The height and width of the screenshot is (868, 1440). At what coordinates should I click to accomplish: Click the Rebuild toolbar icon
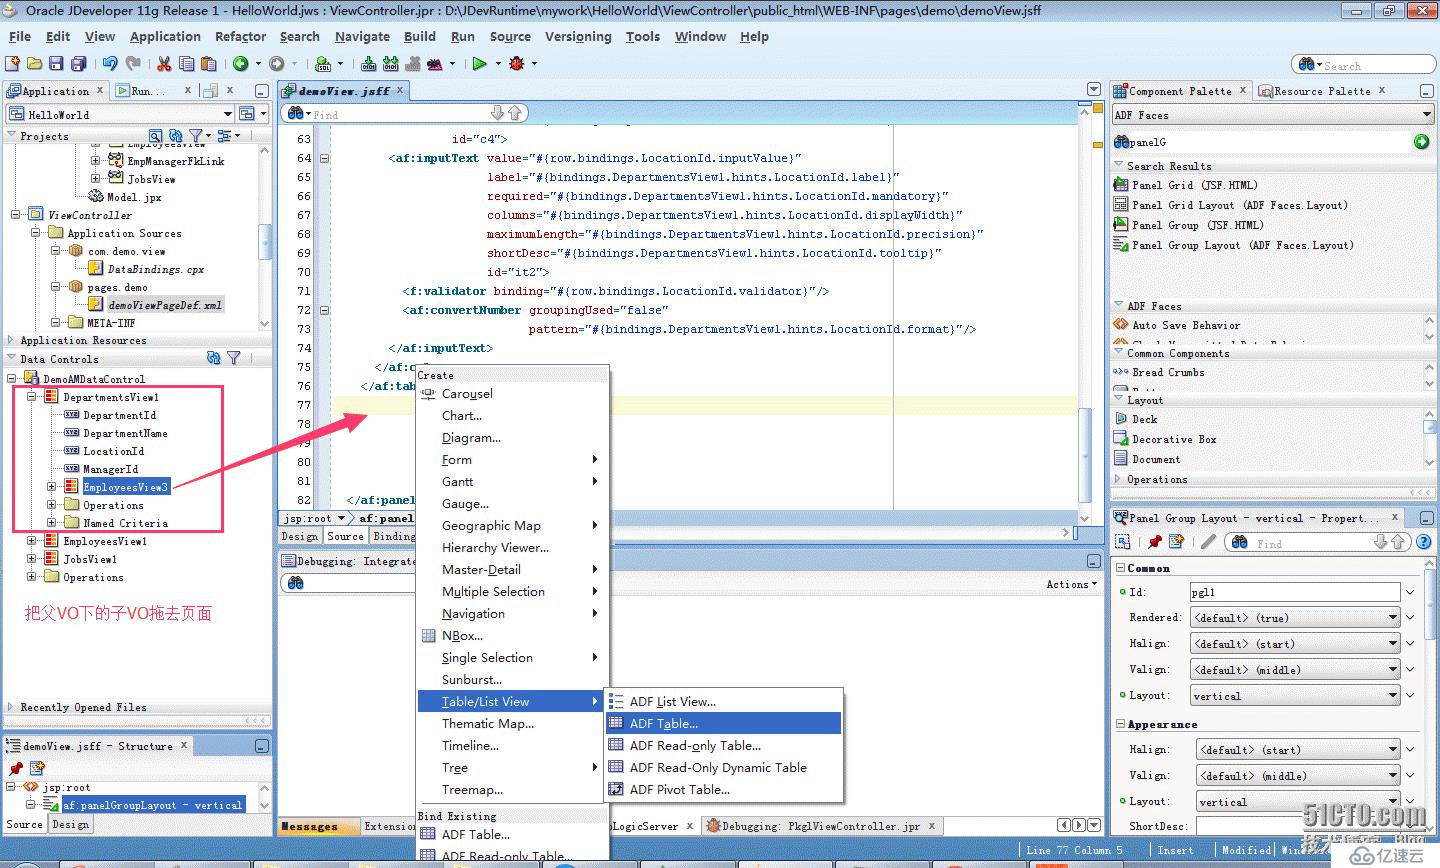pos(391,64)
